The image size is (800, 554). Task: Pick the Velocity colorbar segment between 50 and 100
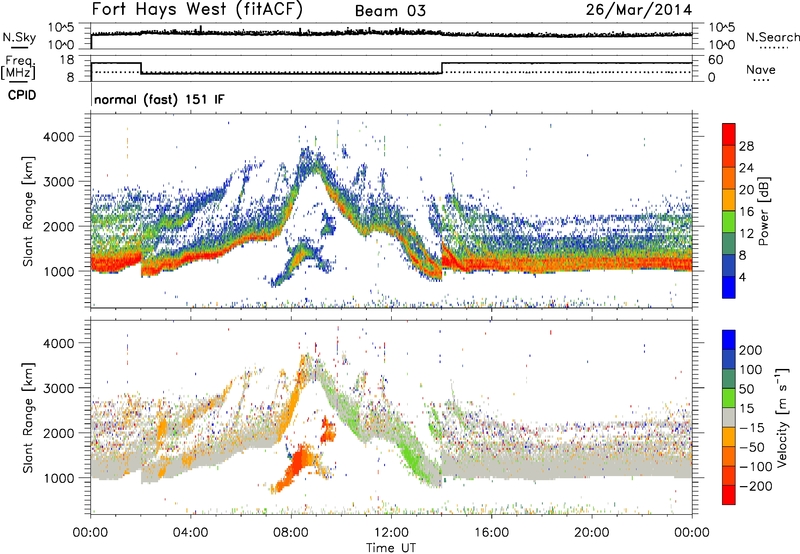coord(729,379)
